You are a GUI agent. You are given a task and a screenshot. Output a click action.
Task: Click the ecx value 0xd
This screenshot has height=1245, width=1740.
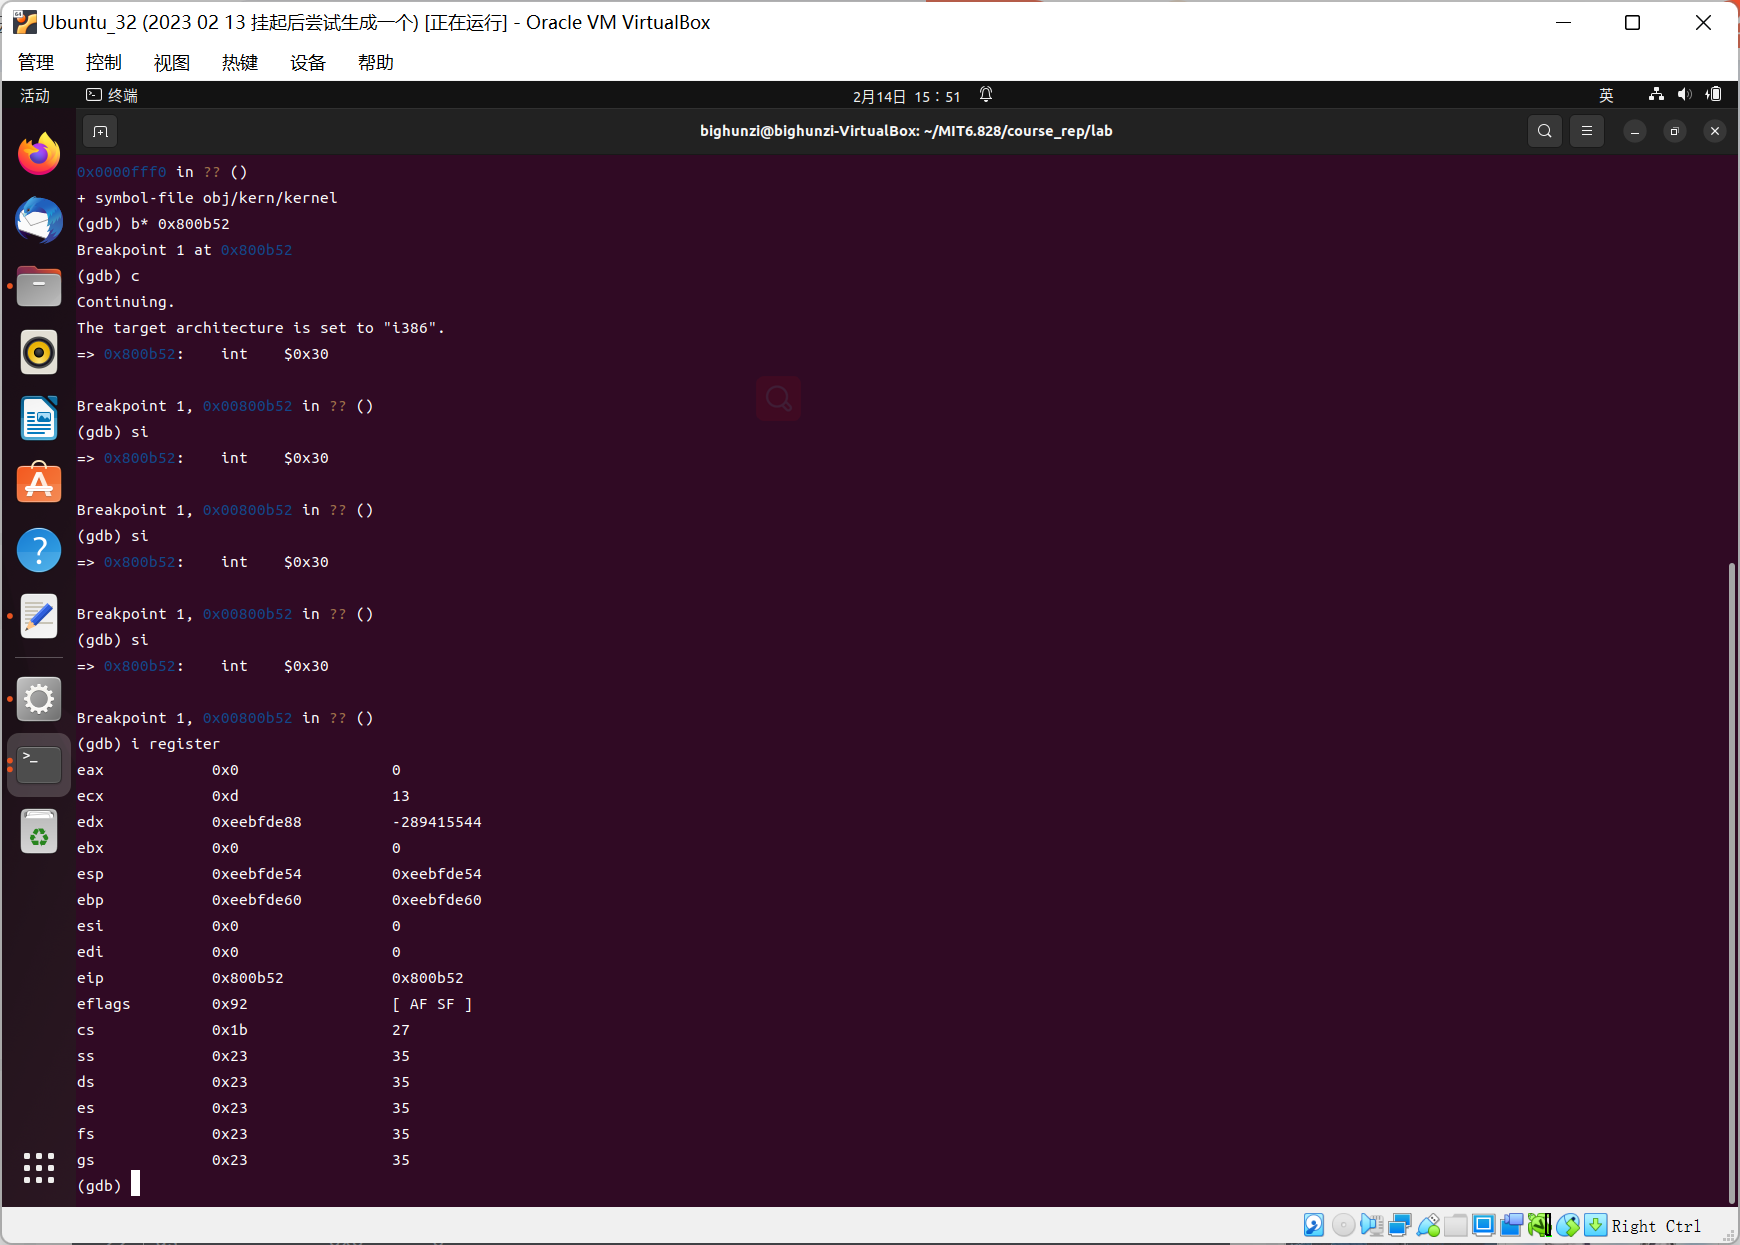(225, 796)
